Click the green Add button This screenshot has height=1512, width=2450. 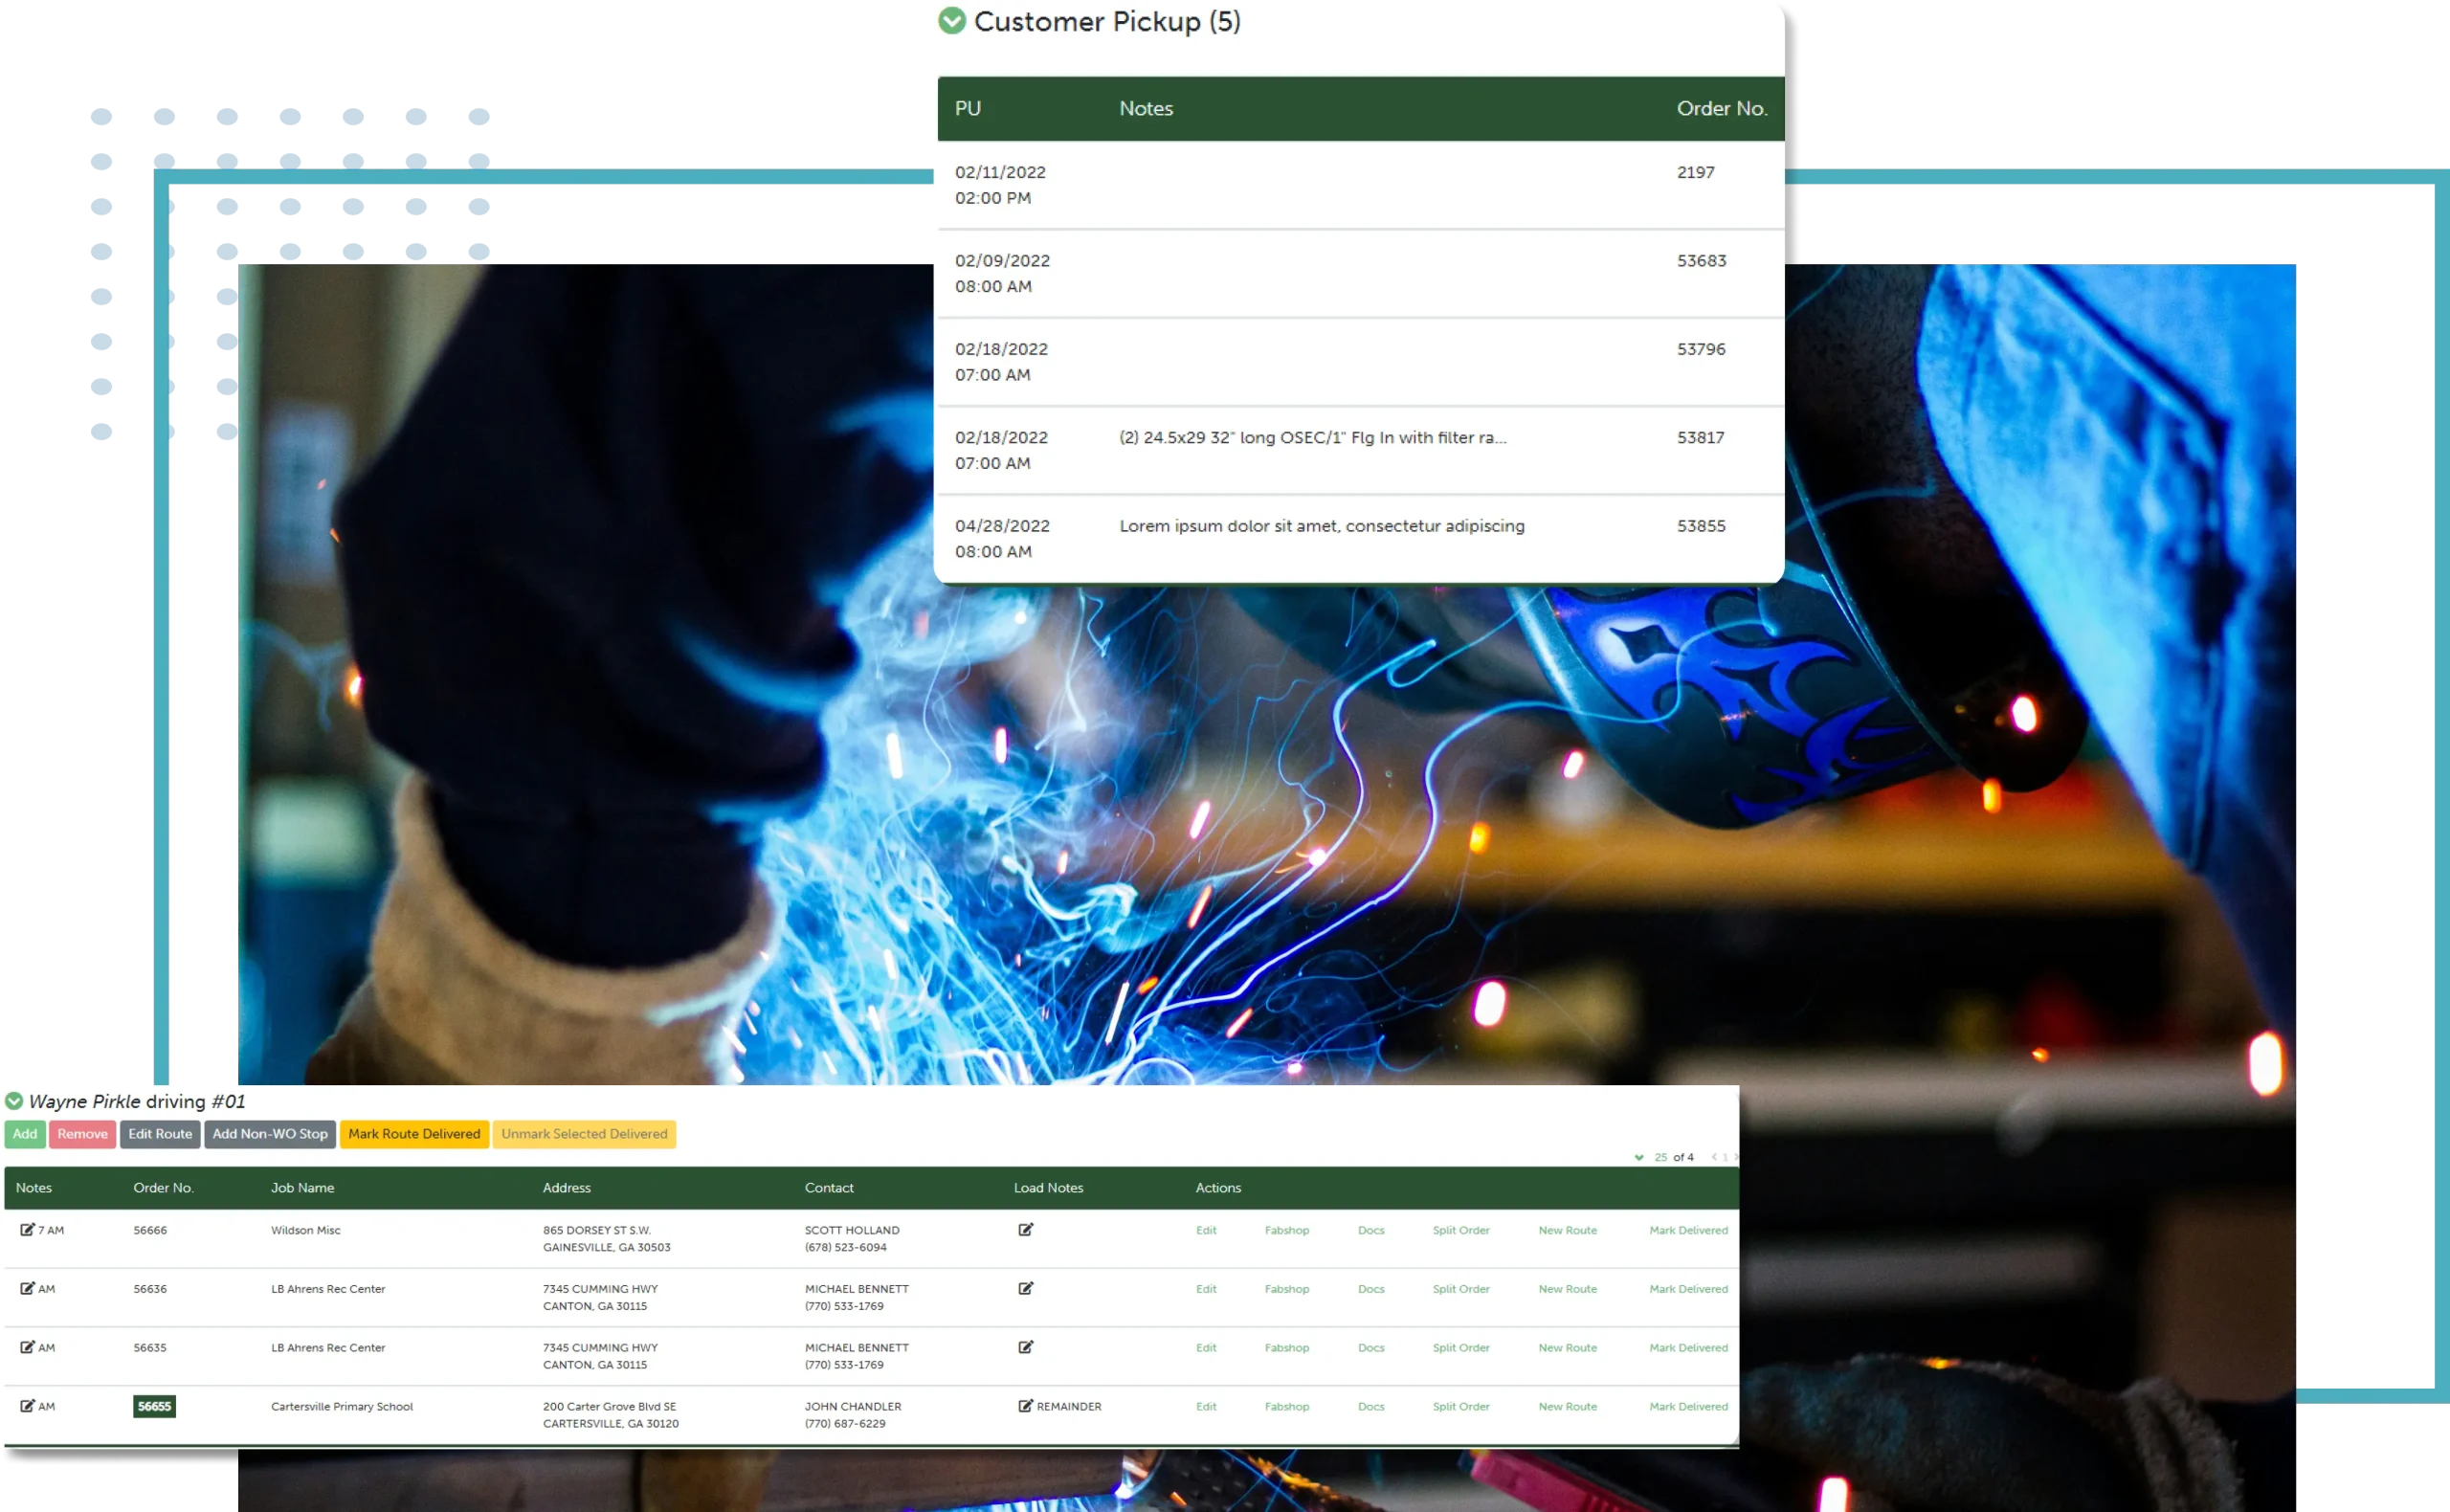[x=25, y=1134]
